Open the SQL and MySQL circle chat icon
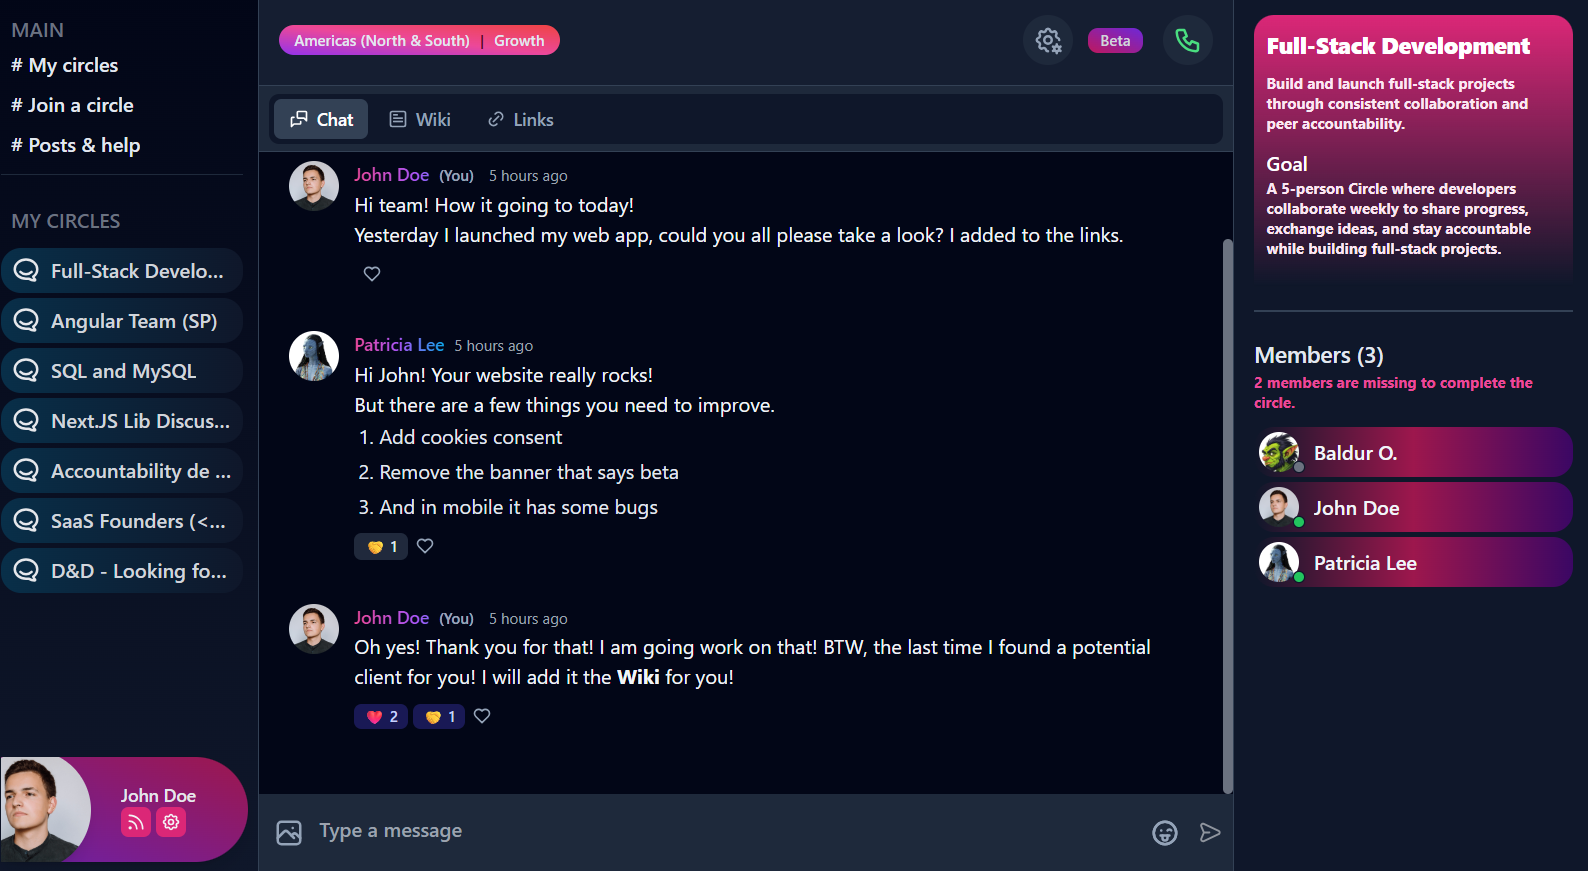This screenshot has width=1588, height=871. coord(27,370)
